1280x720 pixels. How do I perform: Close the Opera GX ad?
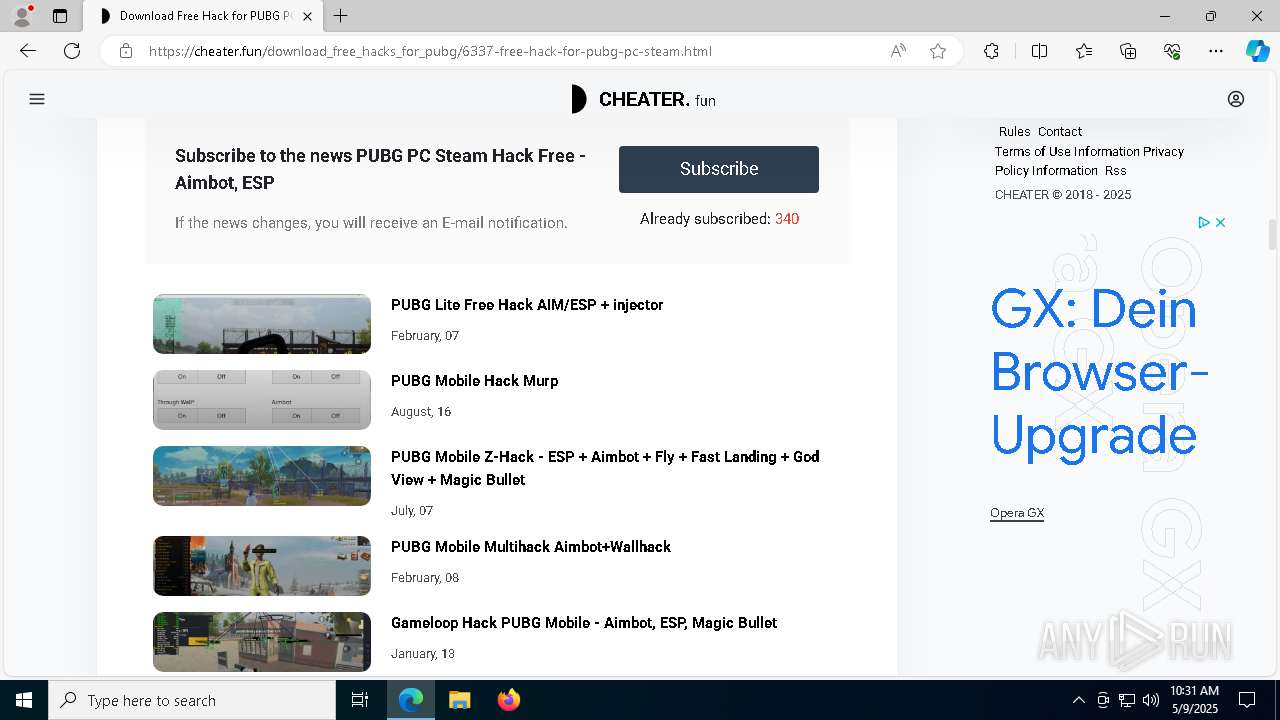pyautogui.click(x=1220, y=222)
